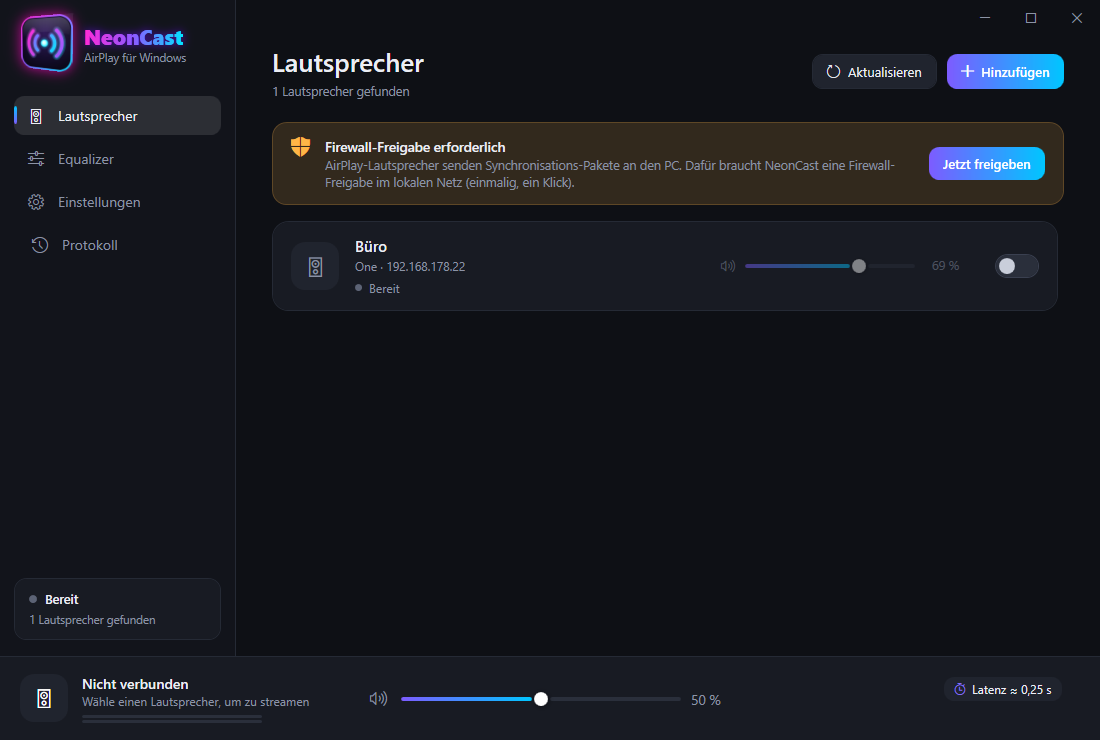Show the Protokoll page
1100x740 pixels.
pos(117,245)
